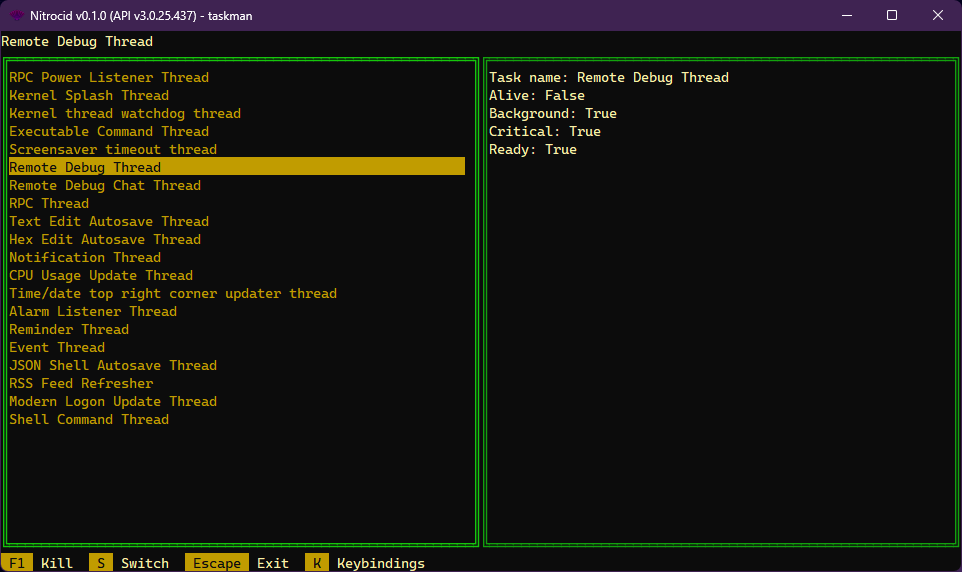
Task: Click the Task name line in details pane
Action: pyautogui.click(x=609, y=77)
